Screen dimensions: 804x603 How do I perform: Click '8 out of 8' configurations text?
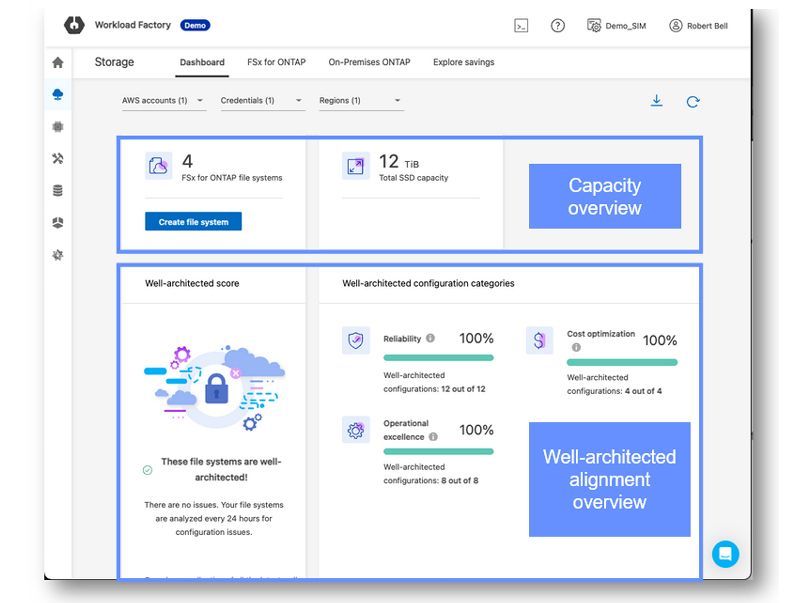coord(460,480)
